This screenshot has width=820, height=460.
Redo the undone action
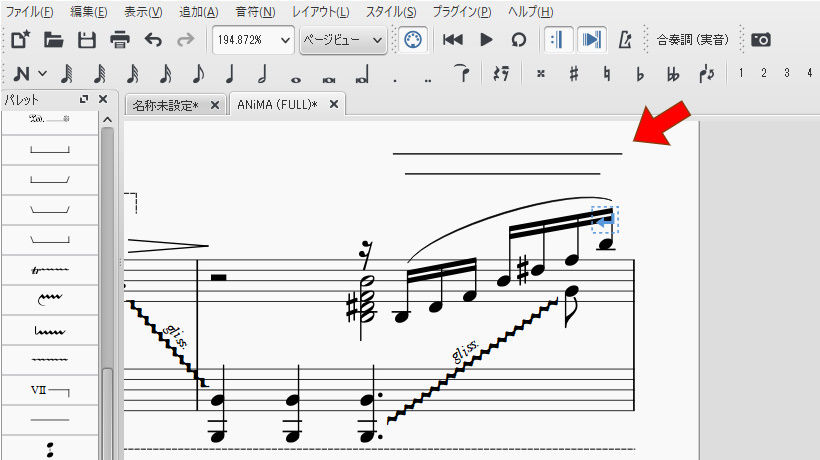[x=186, y=40]
